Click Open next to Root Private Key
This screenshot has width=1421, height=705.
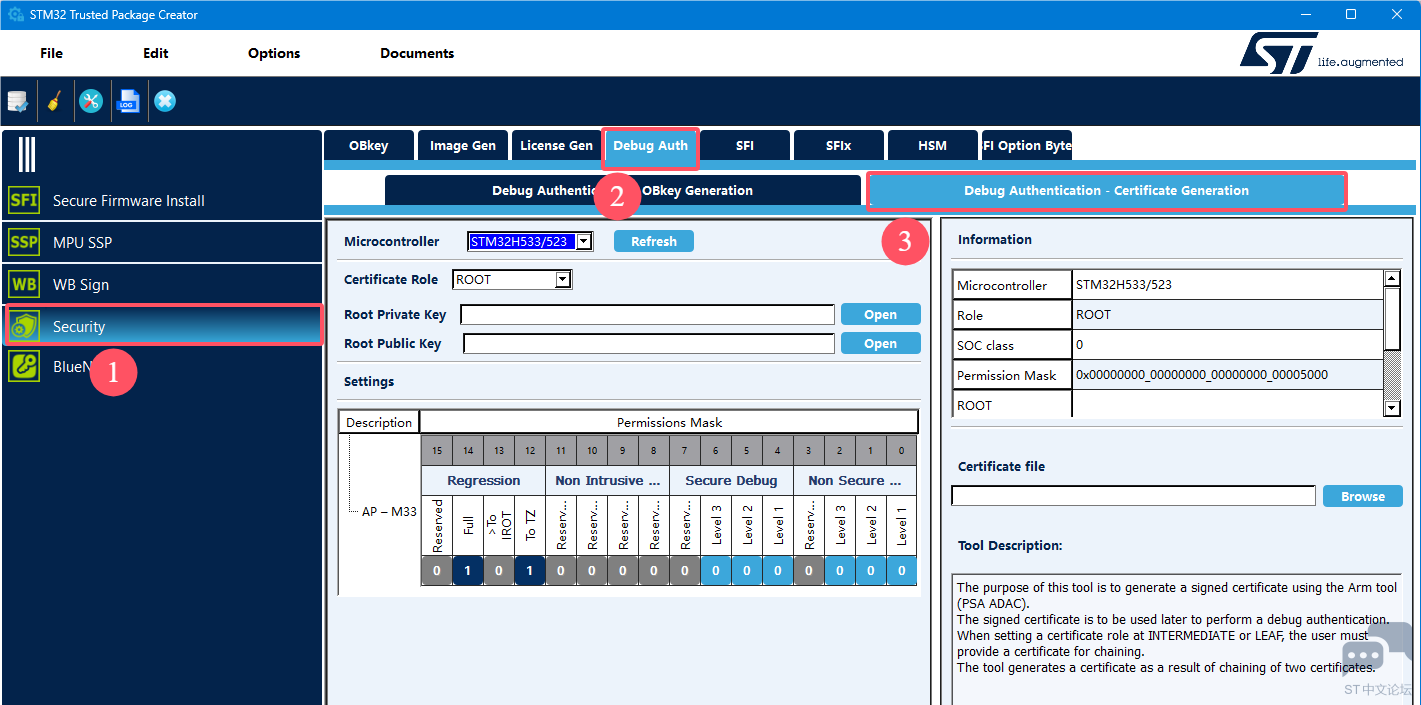click(x=880, y=314)
